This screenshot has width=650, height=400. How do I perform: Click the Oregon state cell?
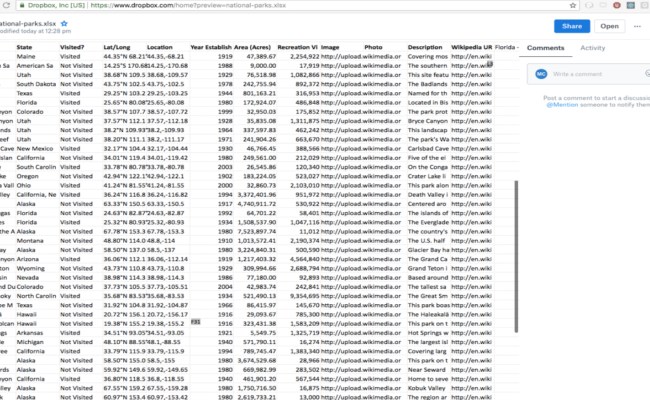click(x=27, y=176)
